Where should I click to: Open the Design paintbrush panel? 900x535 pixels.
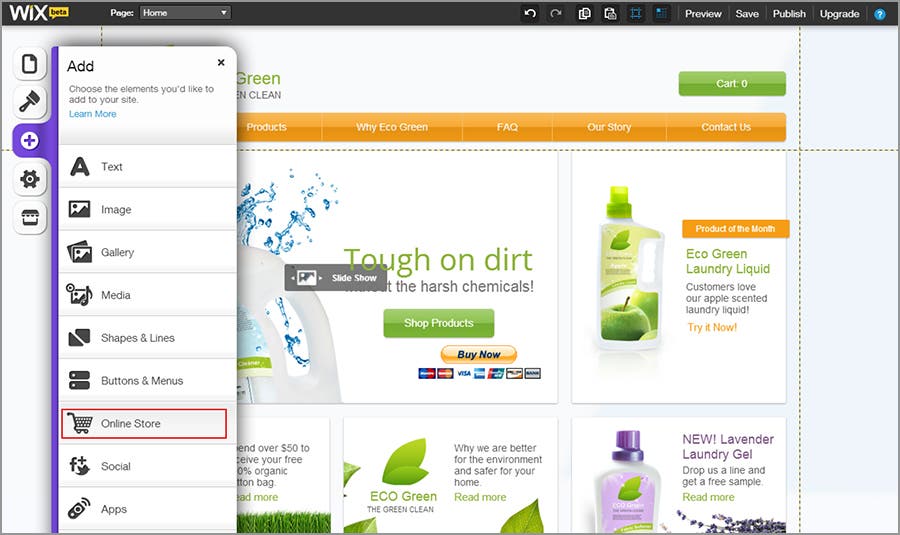30,102
